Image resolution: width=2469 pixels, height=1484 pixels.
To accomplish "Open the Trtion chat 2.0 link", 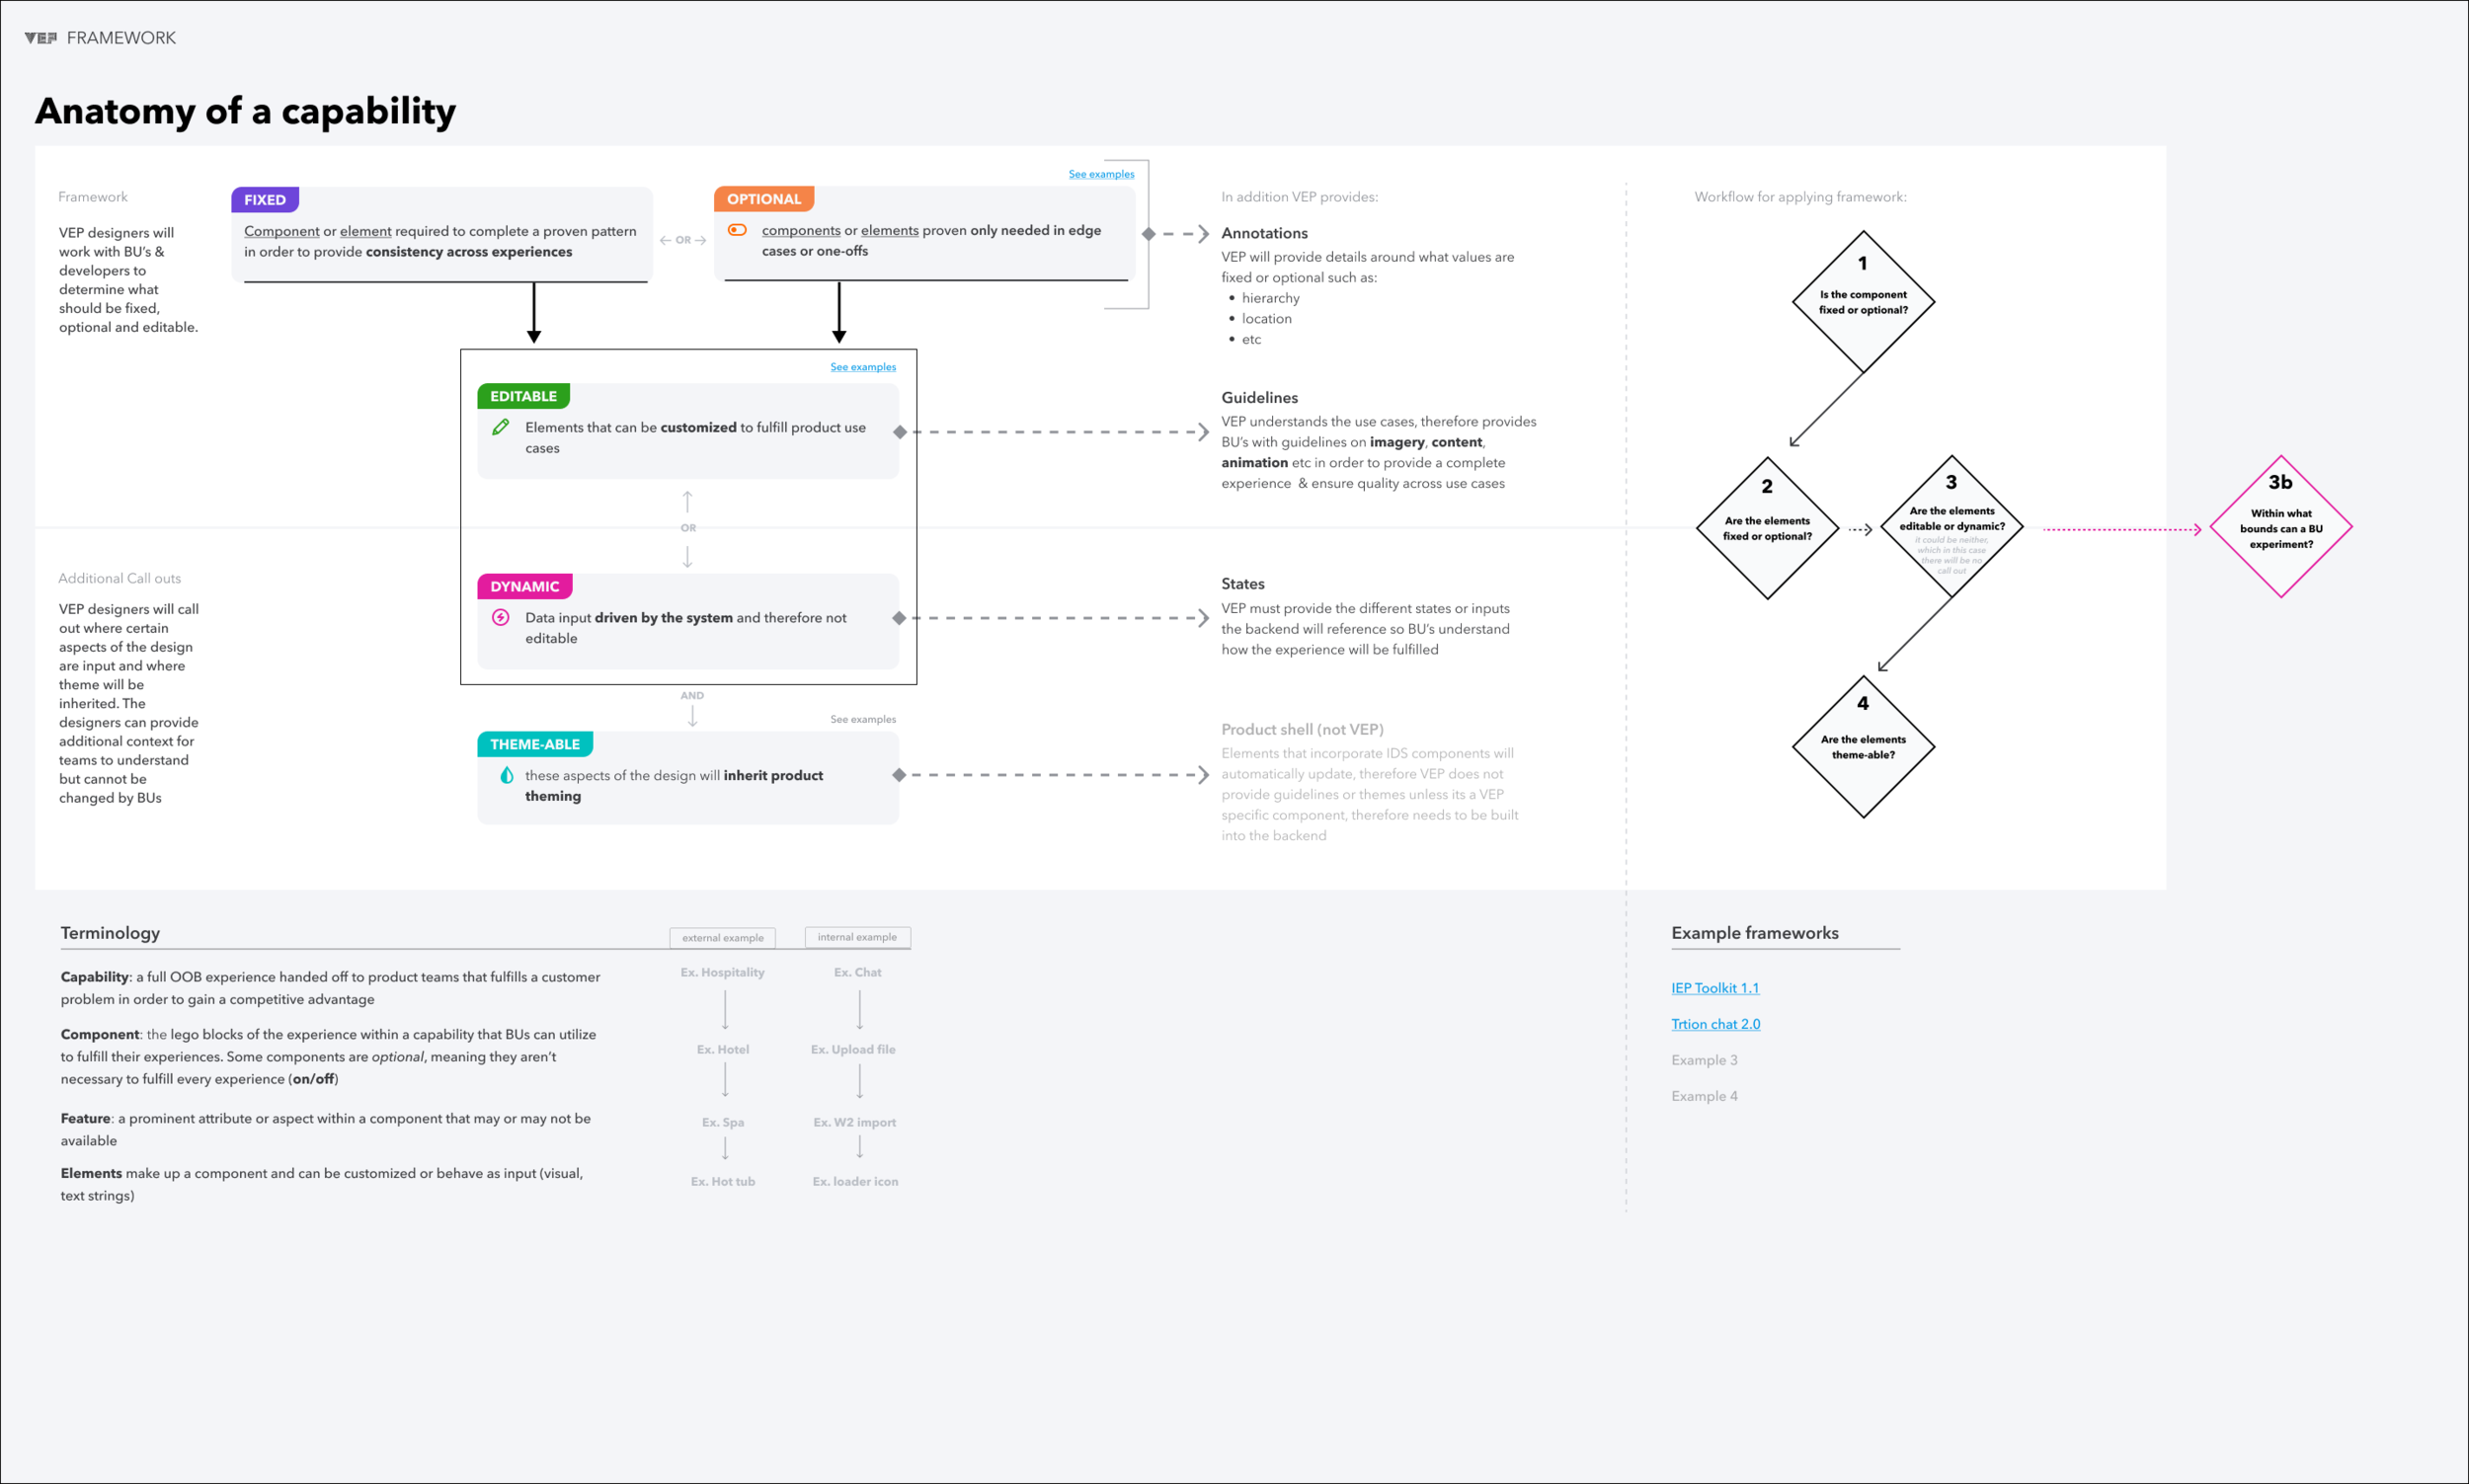I will (1715, 1024).
